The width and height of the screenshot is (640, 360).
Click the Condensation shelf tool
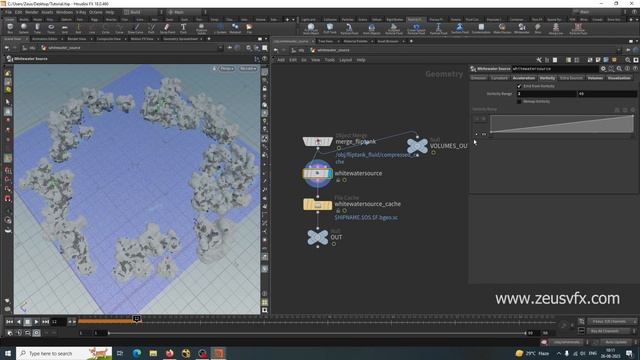(481, 28)
